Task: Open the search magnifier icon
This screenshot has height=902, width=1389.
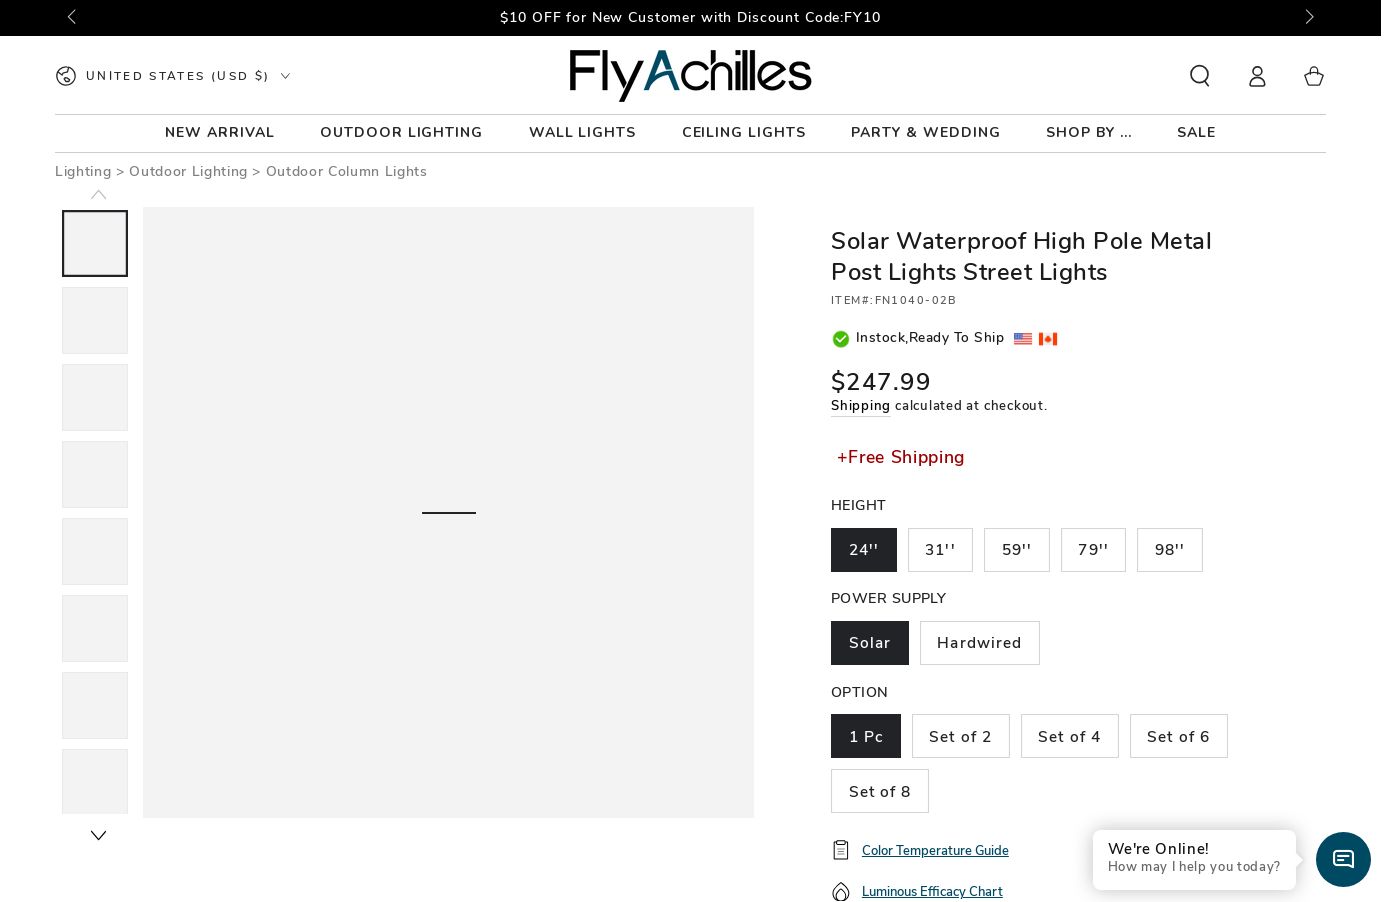Action: 1200,76
